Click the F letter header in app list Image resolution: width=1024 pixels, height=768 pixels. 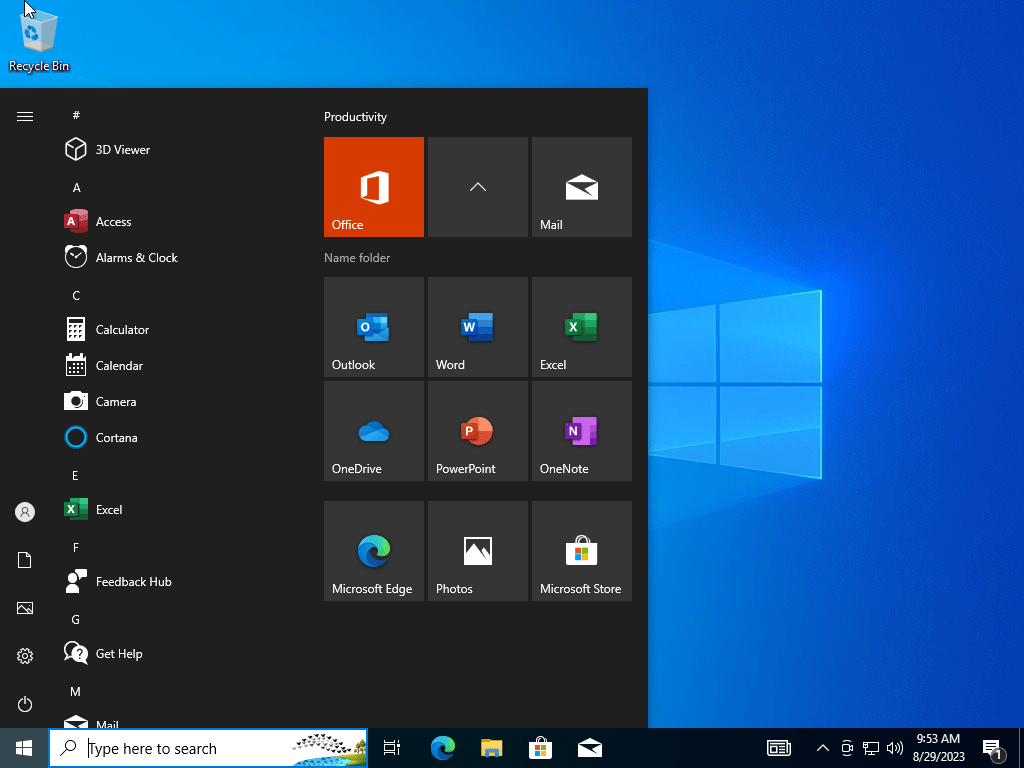click(x=76, y=547)
